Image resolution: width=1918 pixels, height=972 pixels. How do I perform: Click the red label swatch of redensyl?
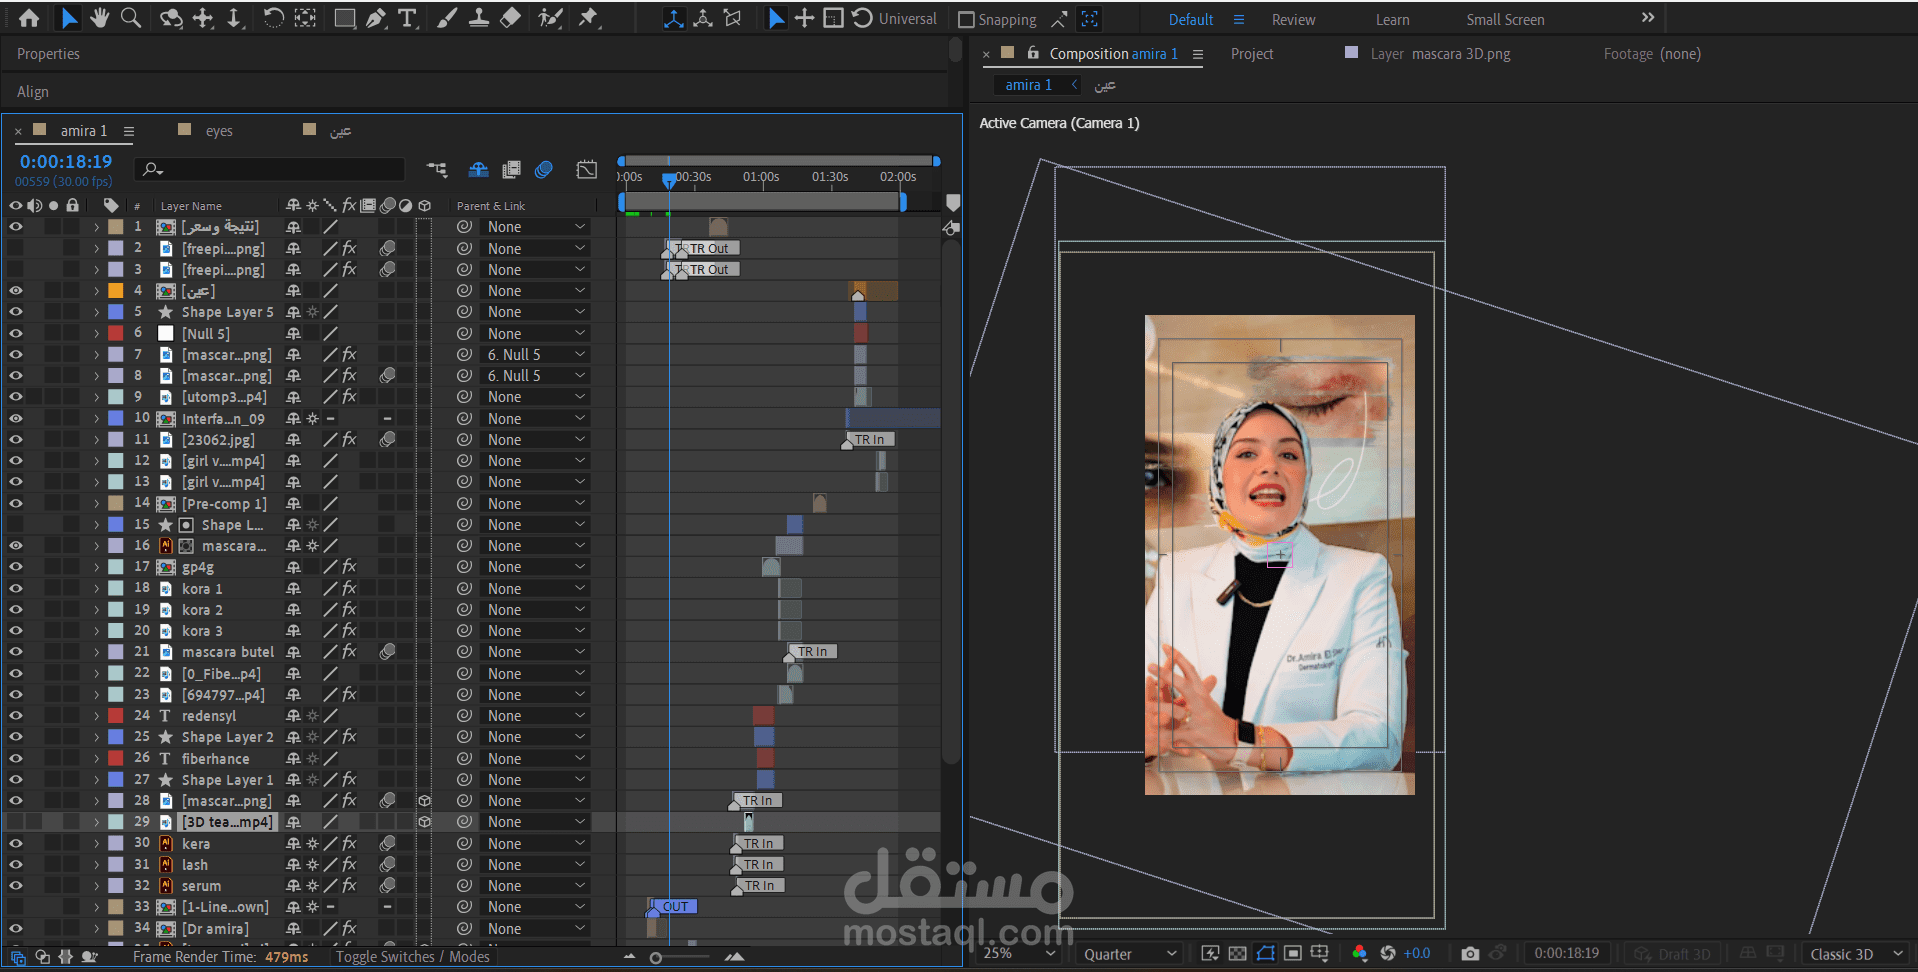coord(116,716)
